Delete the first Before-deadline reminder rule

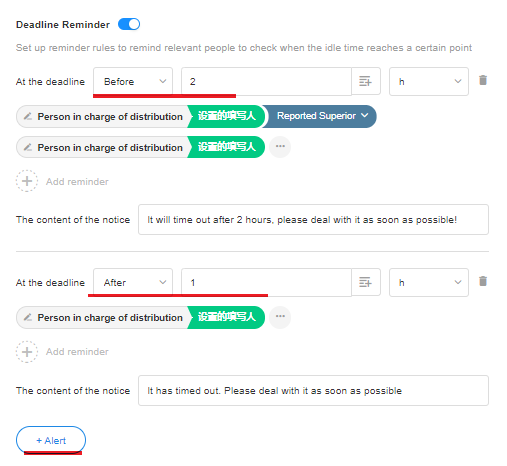pyautogui.click(x=483, y=80)
